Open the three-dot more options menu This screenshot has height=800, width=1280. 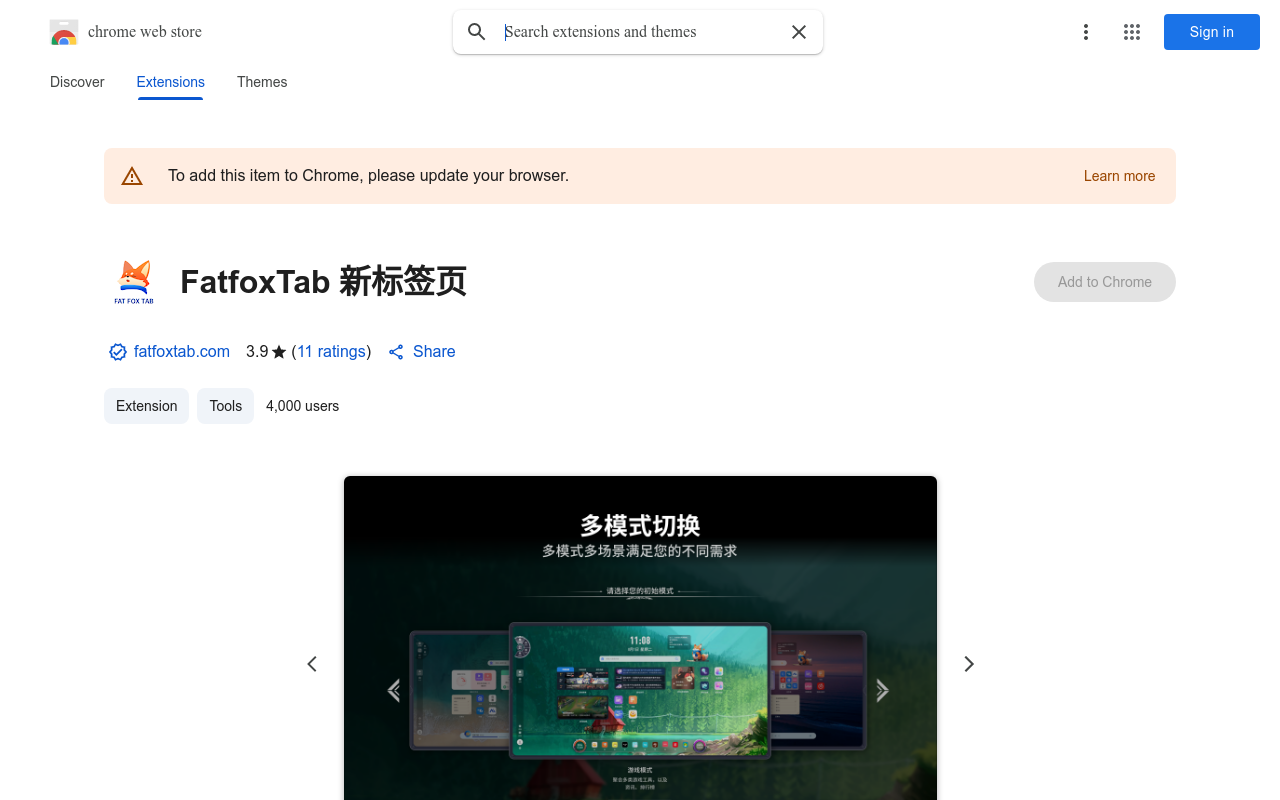1085,32
